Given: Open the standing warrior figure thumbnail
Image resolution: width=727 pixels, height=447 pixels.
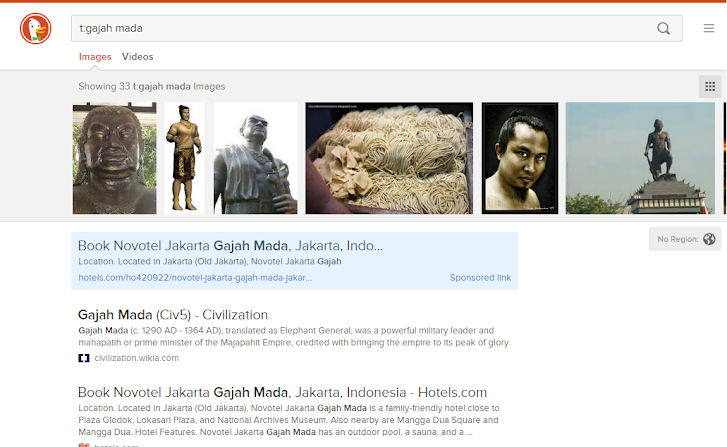Looking at the screenshot, I should coord(184,158).
